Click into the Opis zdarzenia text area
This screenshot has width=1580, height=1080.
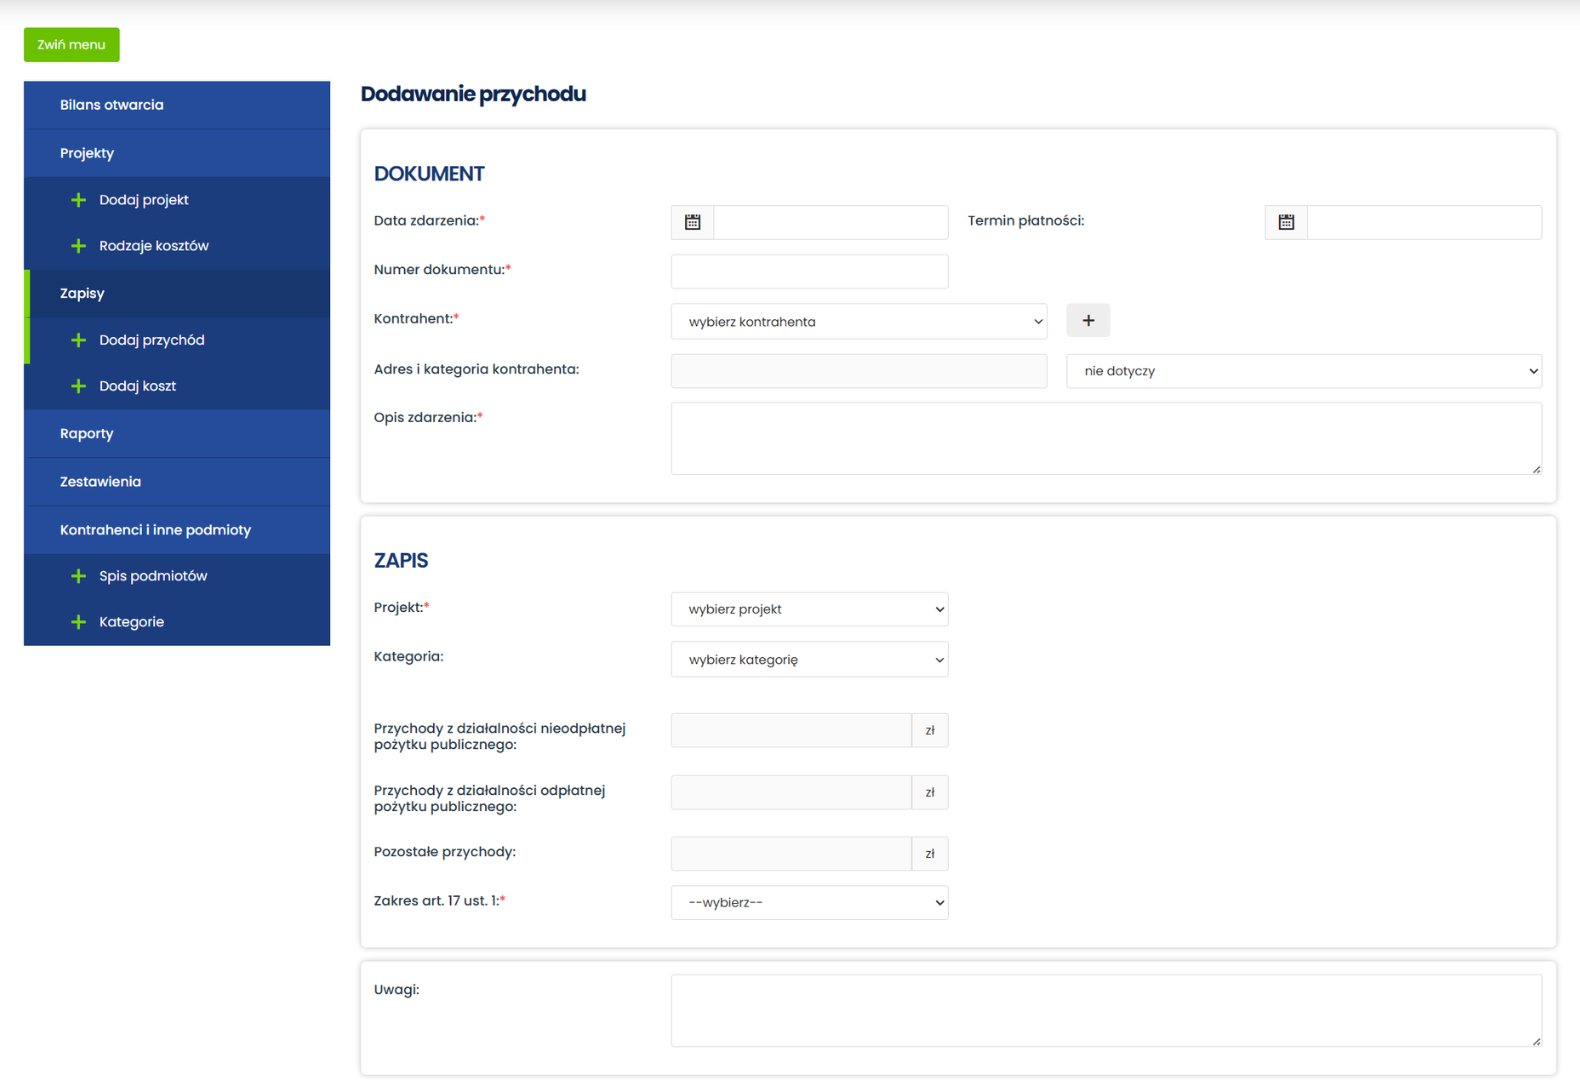click(x=1105, y=438)
